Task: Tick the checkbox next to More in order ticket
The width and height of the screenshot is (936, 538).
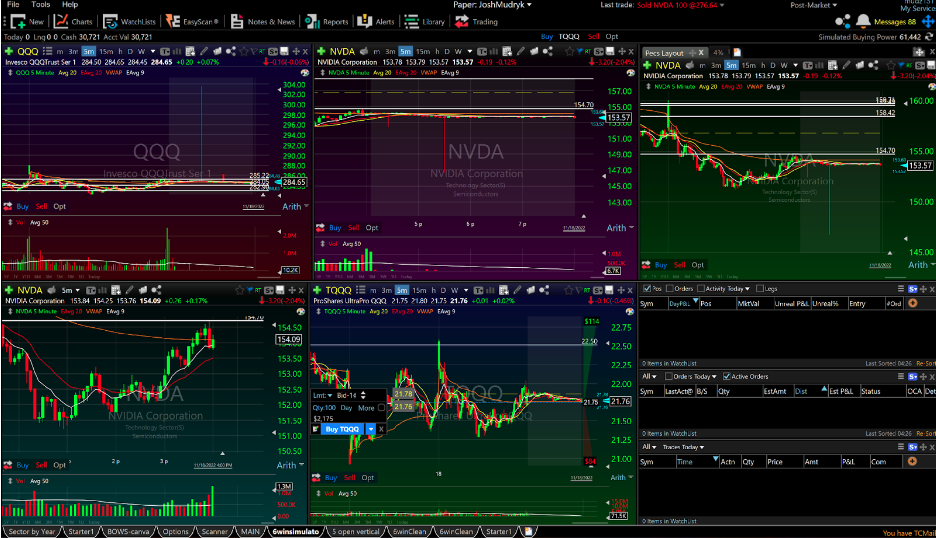Action: (381, 408)
